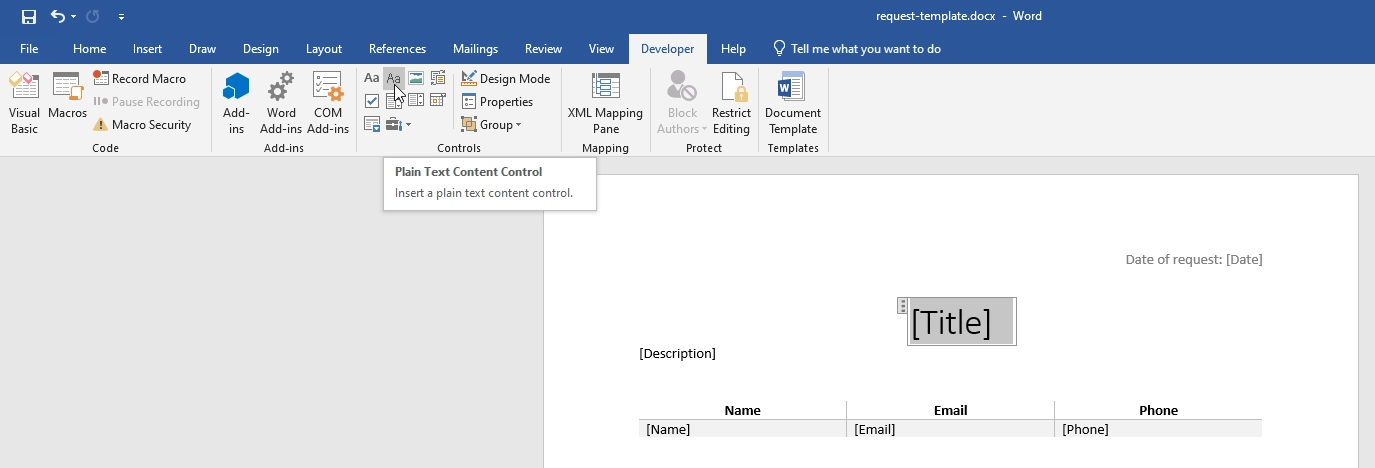Open the Visual Basic editor

[24, 104]
